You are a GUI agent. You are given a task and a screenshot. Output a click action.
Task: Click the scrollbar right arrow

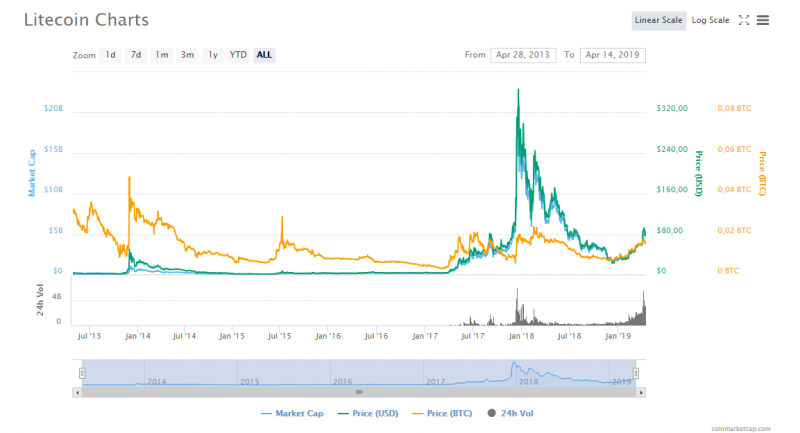point(641,393)
